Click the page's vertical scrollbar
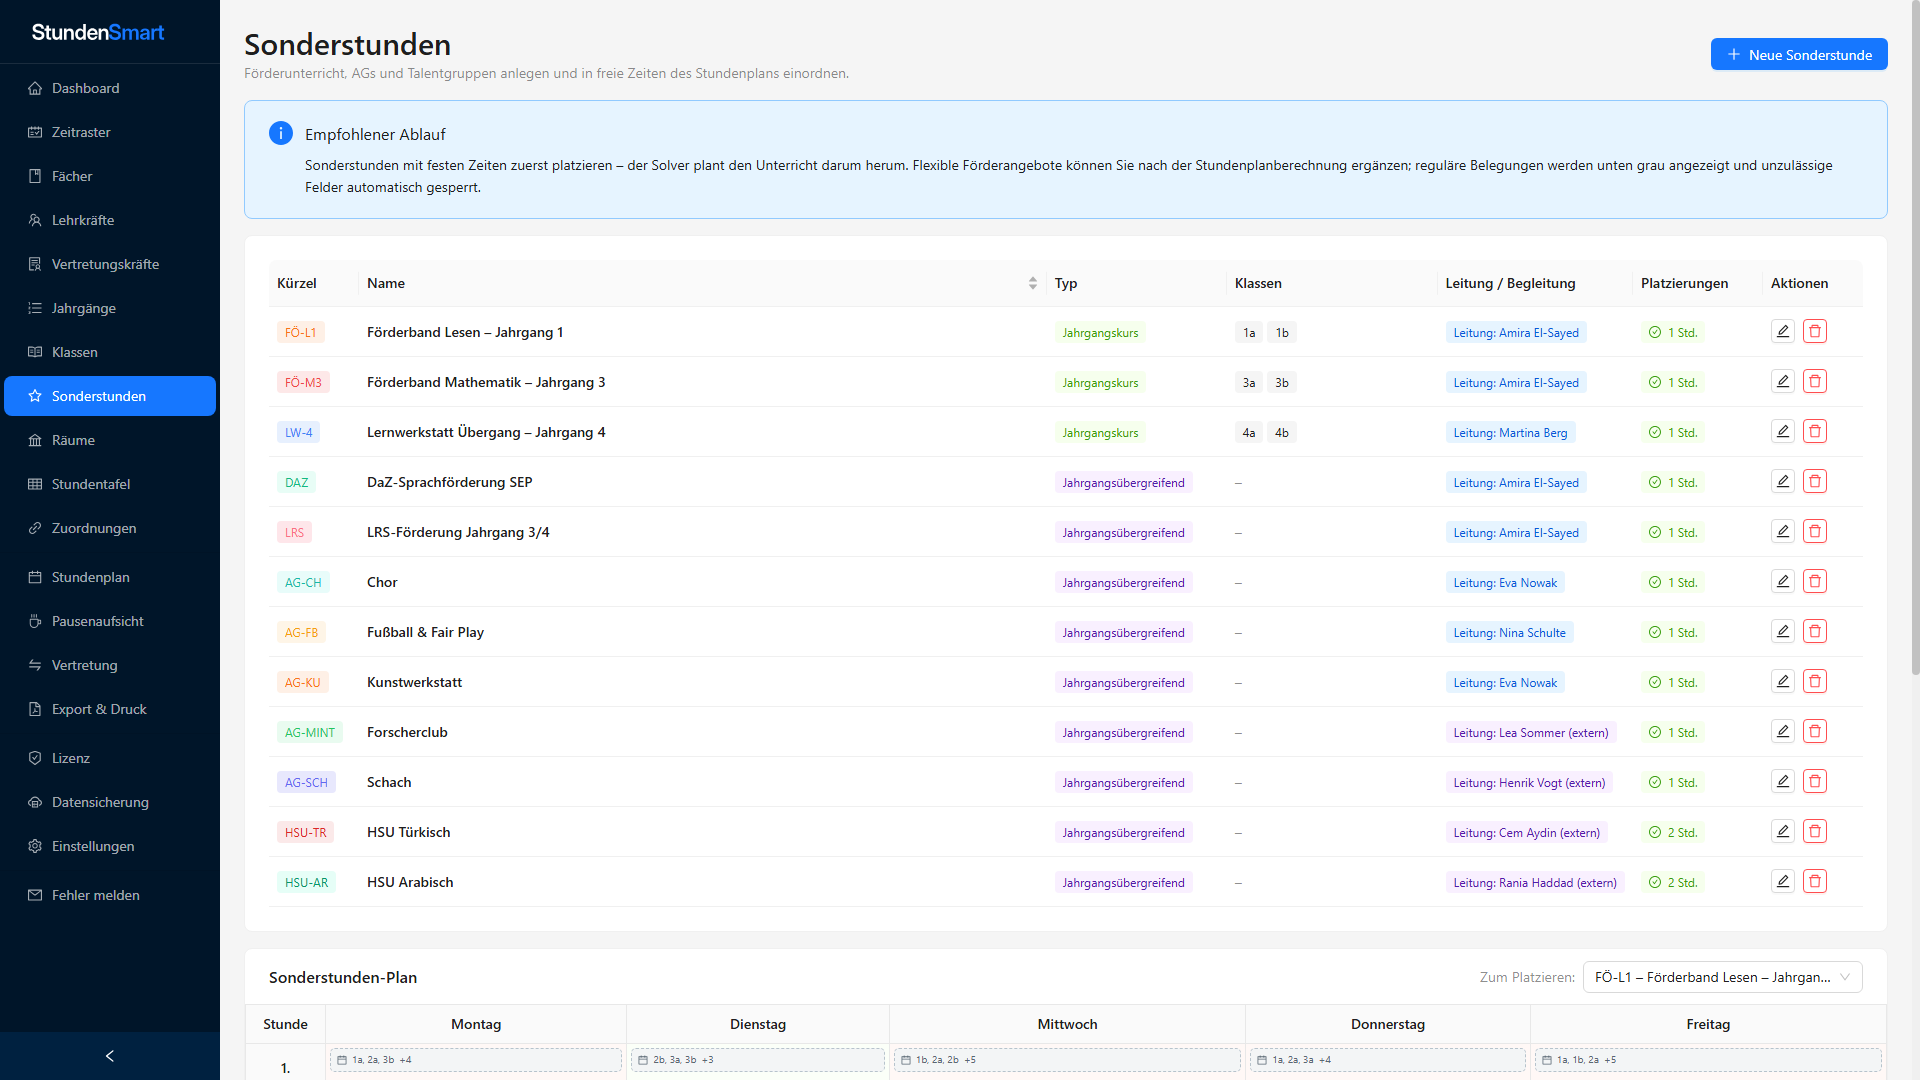 1915,340
